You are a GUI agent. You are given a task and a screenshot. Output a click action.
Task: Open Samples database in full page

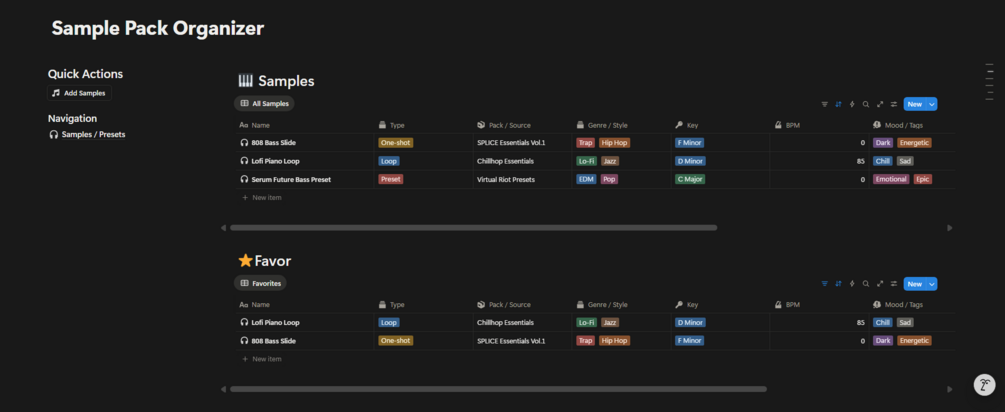(x=880, y=104)
